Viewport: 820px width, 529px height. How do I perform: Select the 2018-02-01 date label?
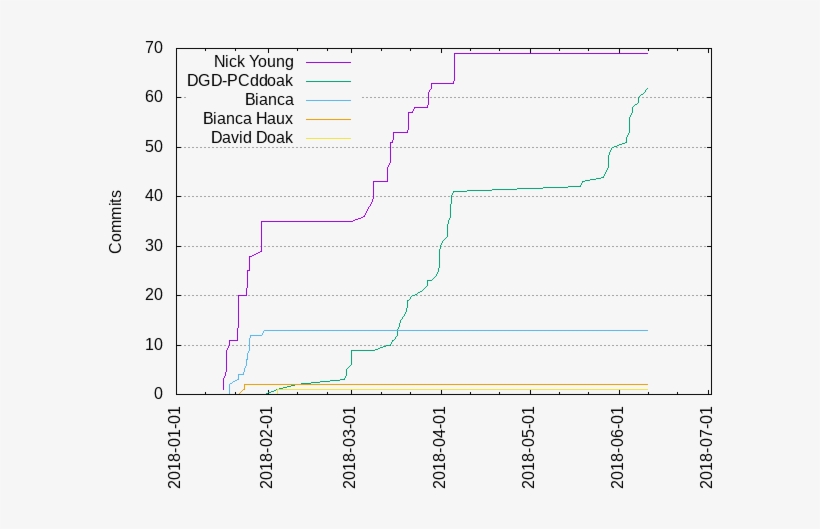[x=265, y=447]
